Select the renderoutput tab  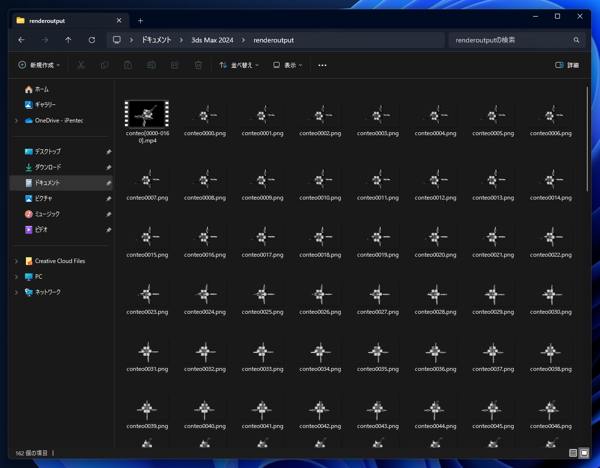pyautogui.click(x=62, y=20)
